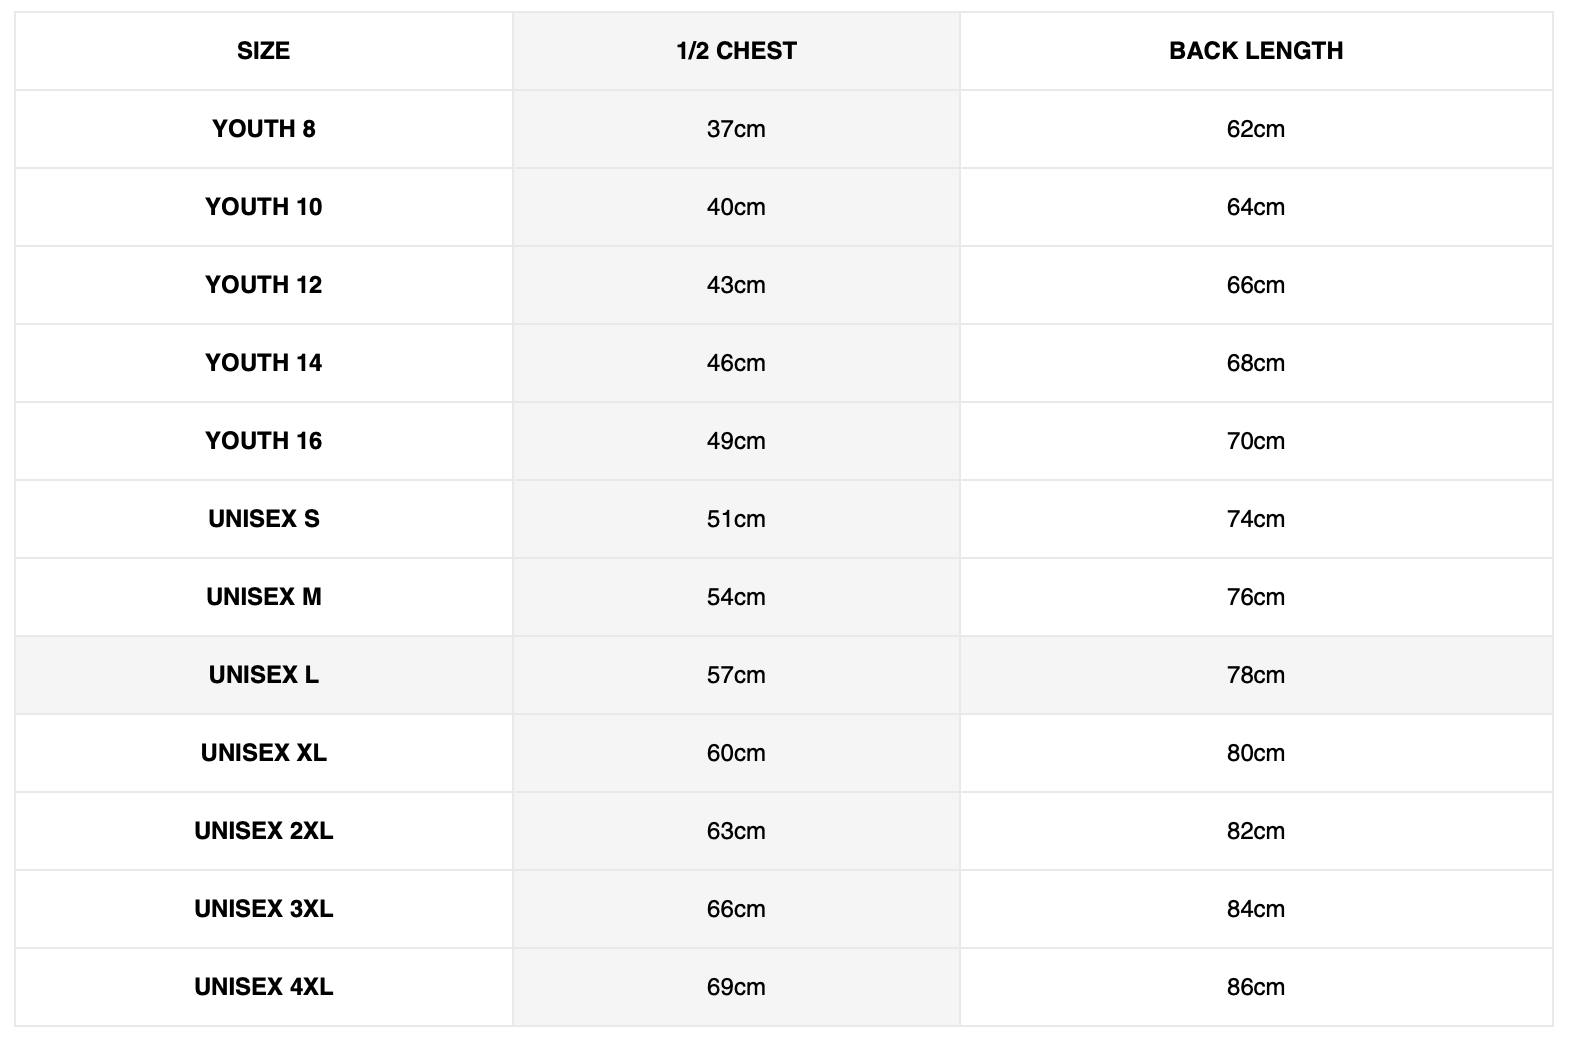Select the UNISEX 2XL size label

264,831
